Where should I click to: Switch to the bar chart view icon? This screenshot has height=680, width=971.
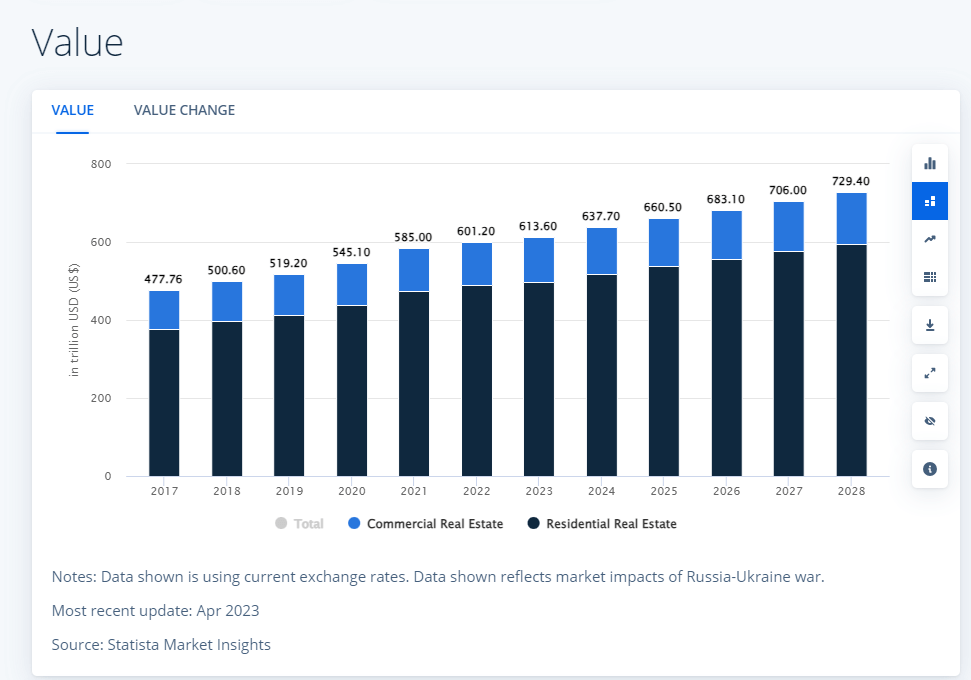tap(929, 163)
